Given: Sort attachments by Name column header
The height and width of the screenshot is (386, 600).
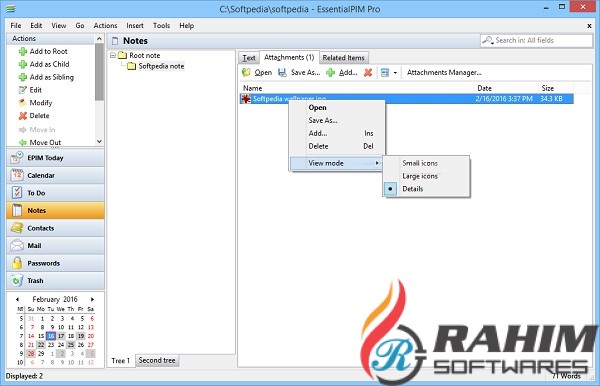Looking at the screenshot, I should point(356,88).
